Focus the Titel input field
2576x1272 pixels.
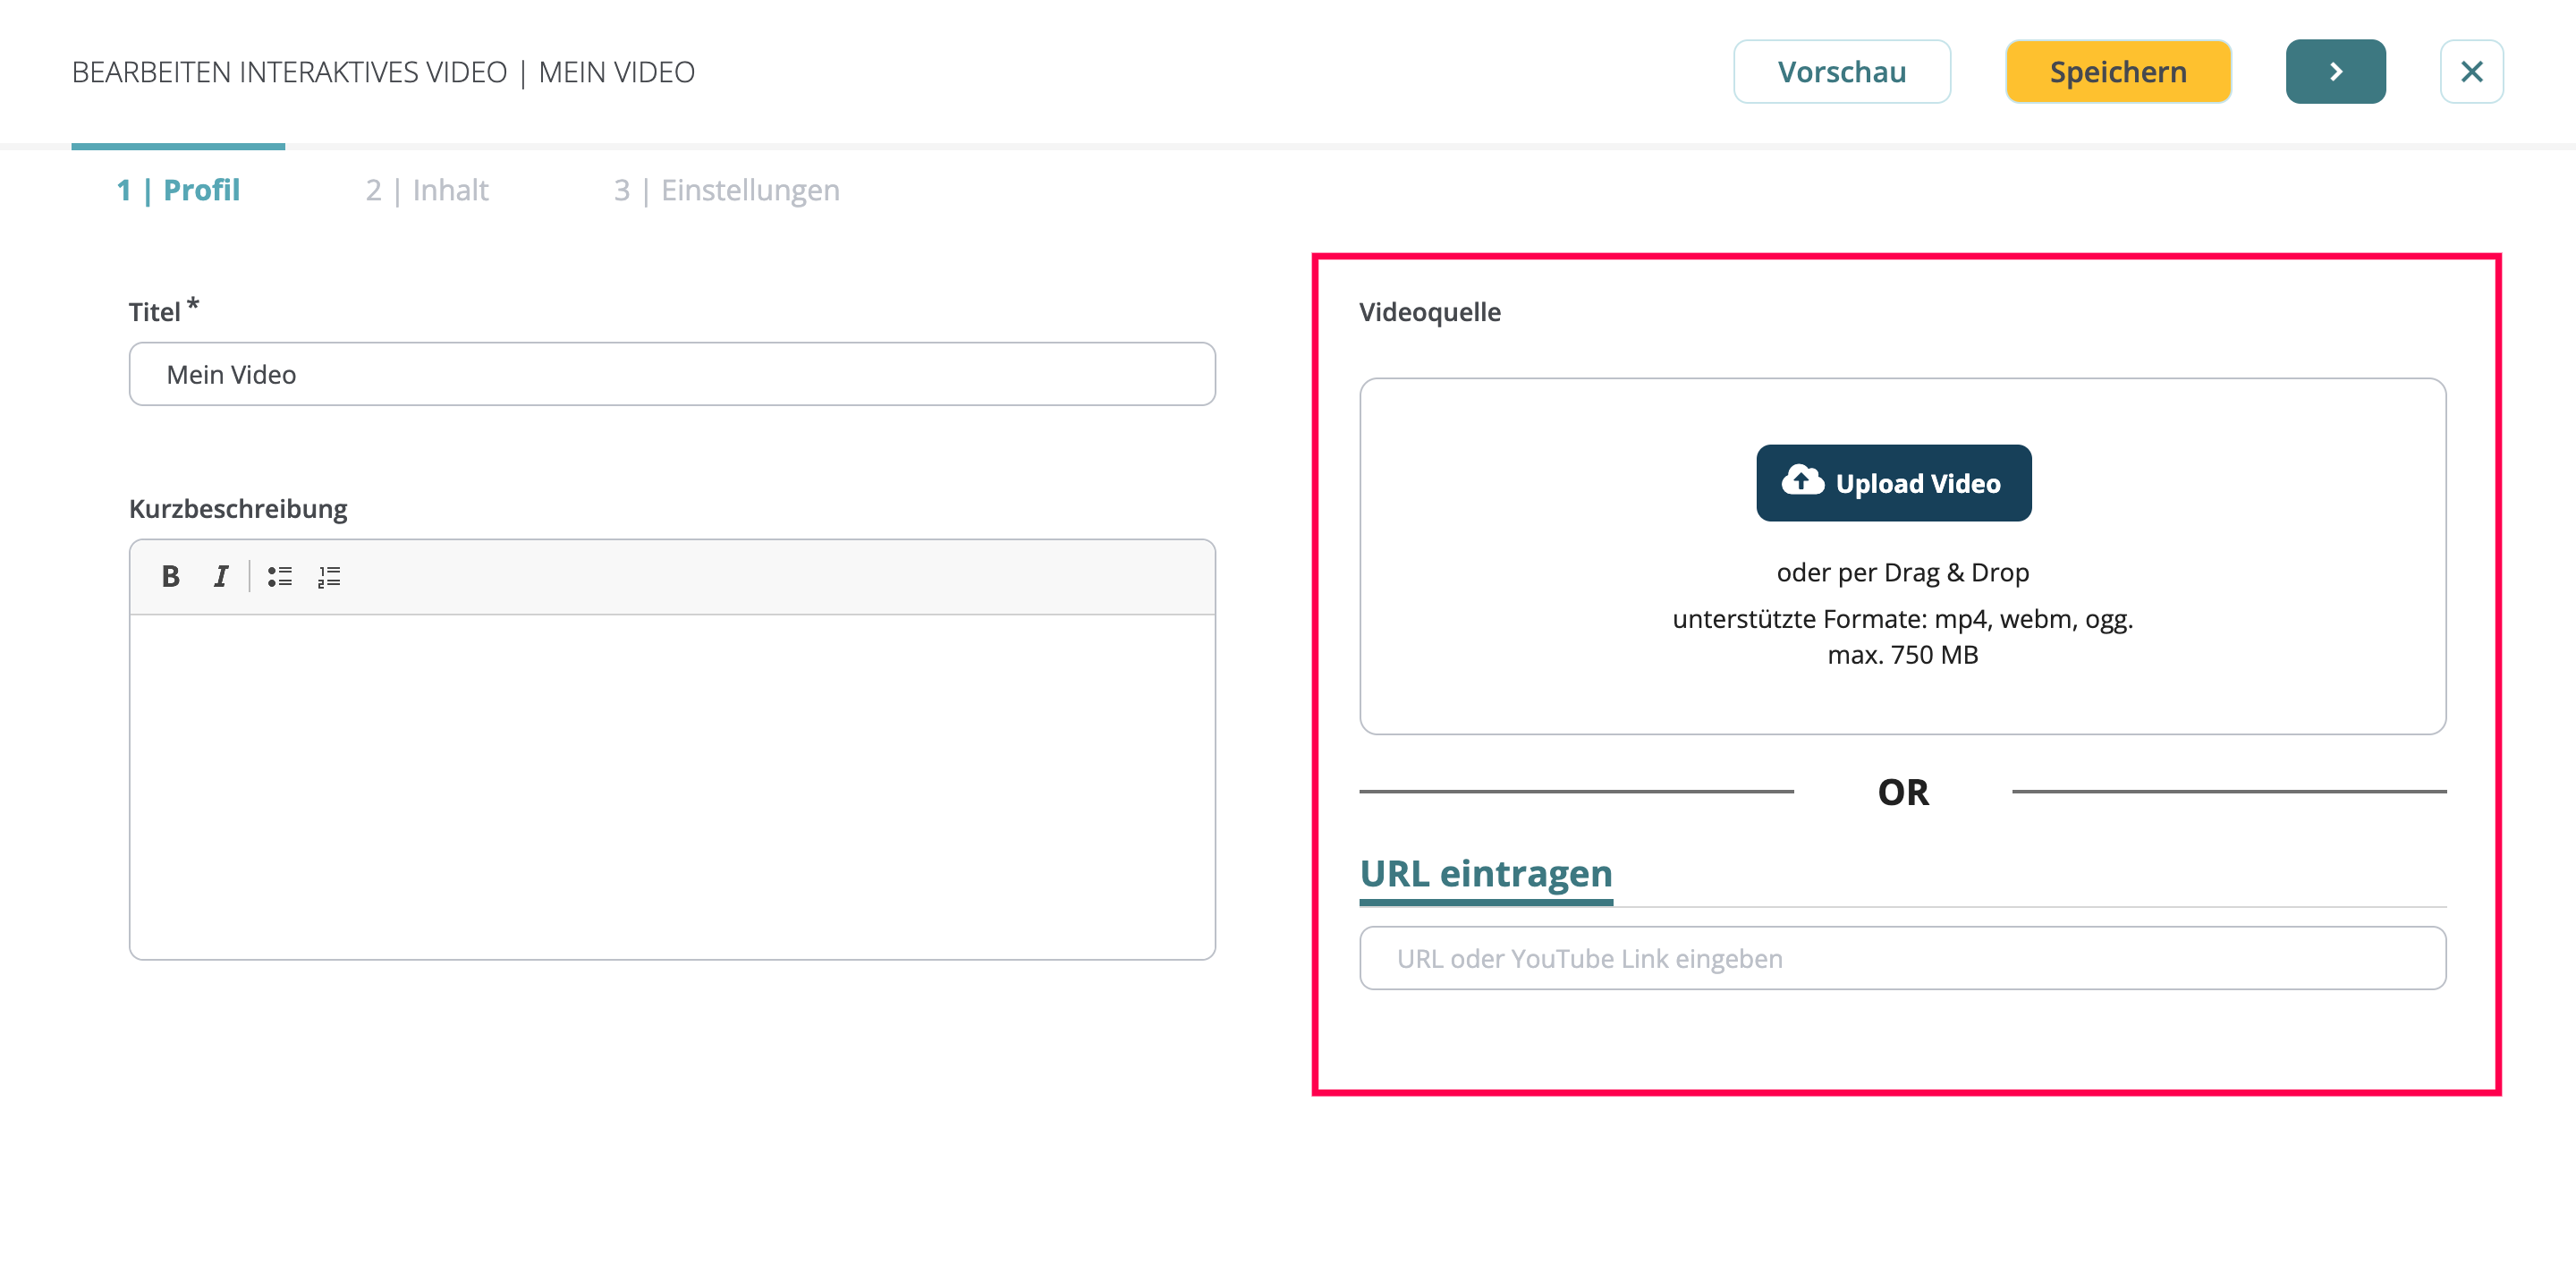coord(672,374)
